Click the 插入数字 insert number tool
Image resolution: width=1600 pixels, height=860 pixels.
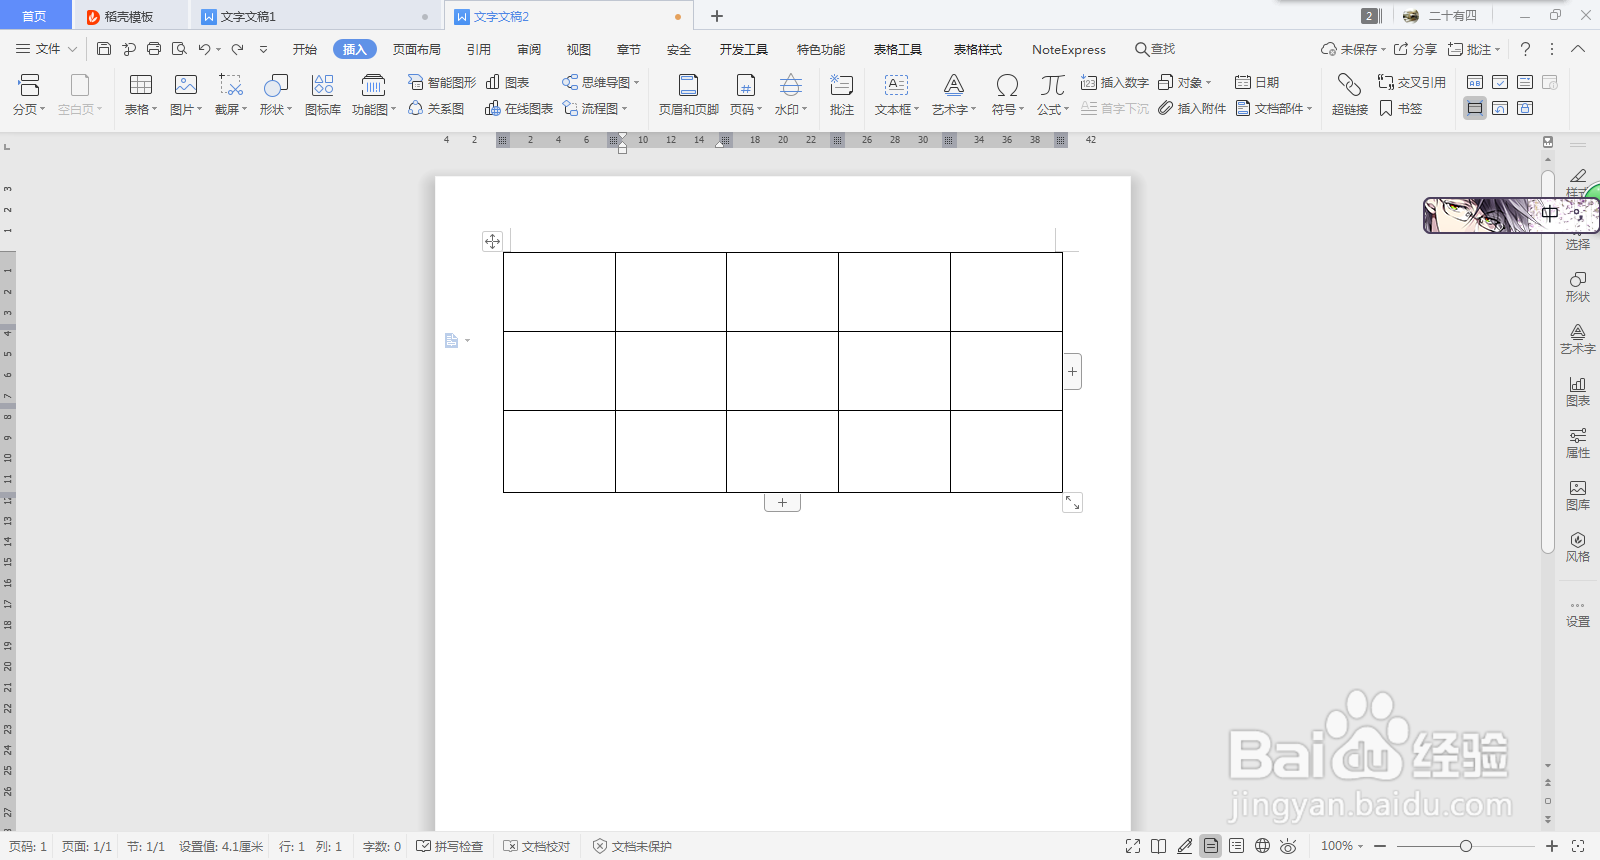point(1115,82)
